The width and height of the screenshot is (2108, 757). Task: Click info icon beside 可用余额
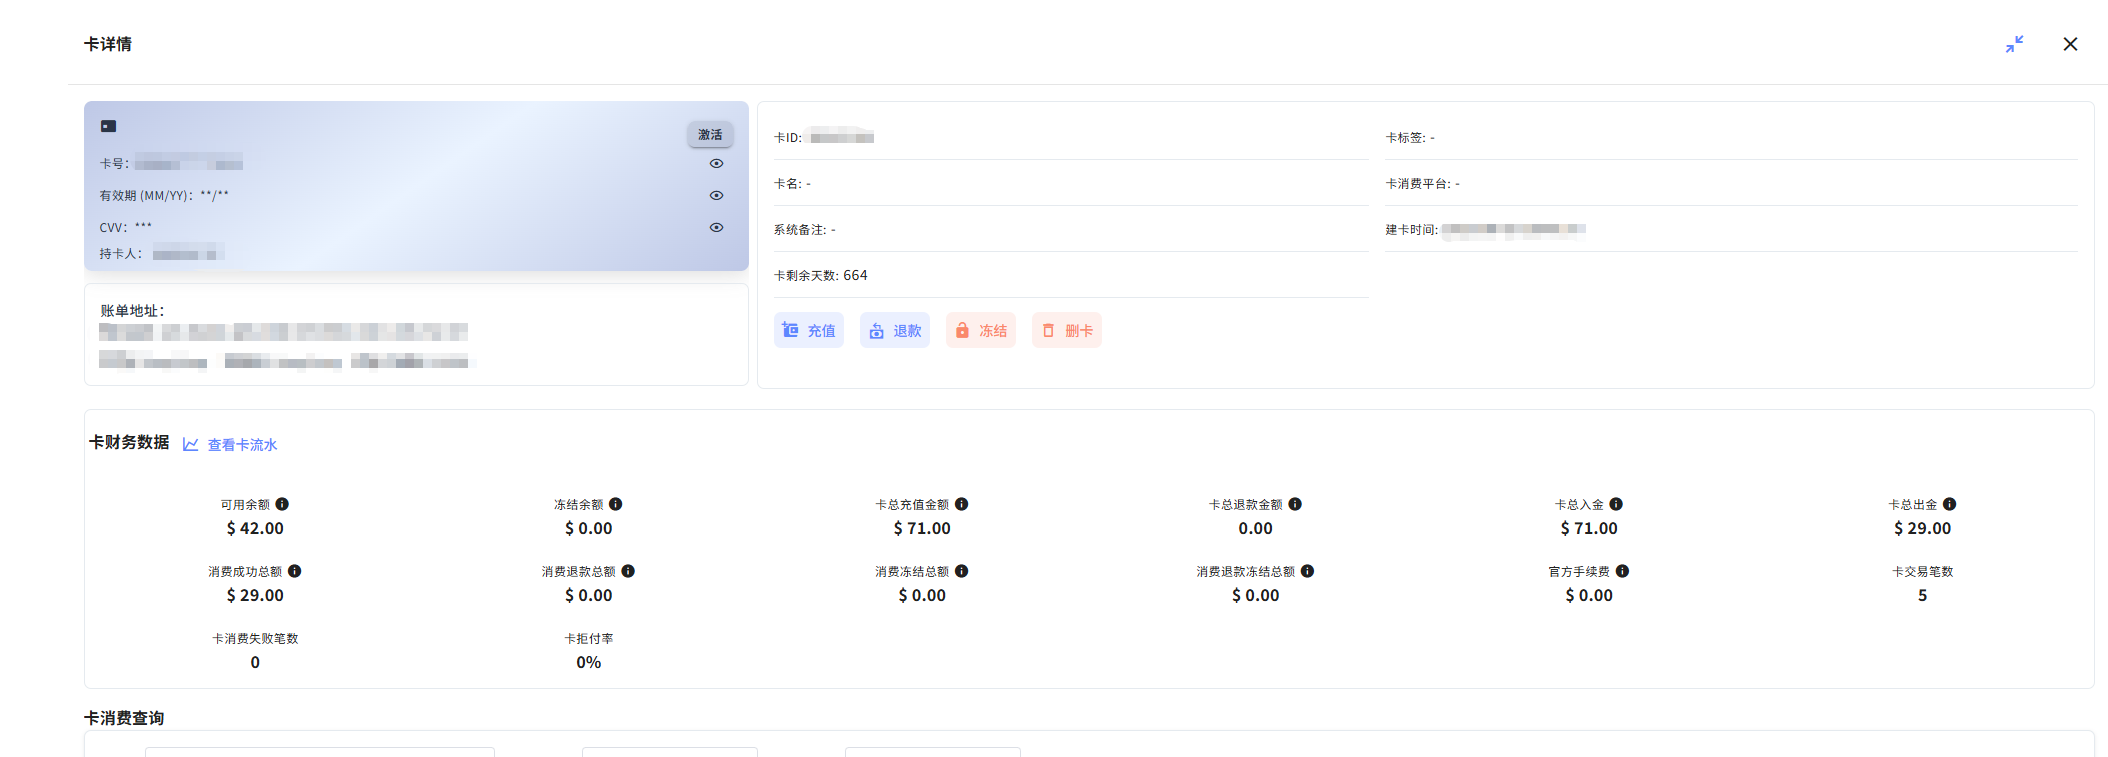click(282, 504)
